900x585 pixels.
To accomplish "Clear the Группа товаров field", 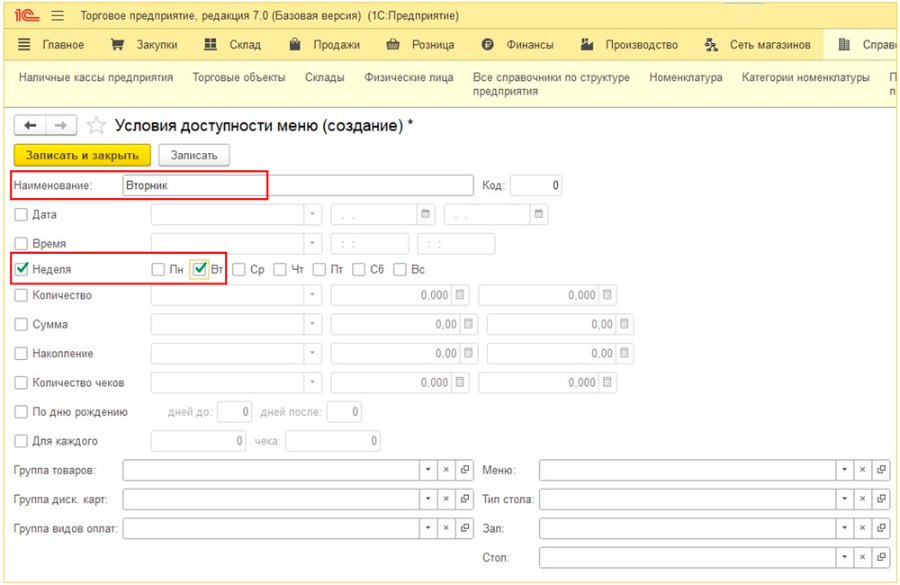I will coord(446,470).
